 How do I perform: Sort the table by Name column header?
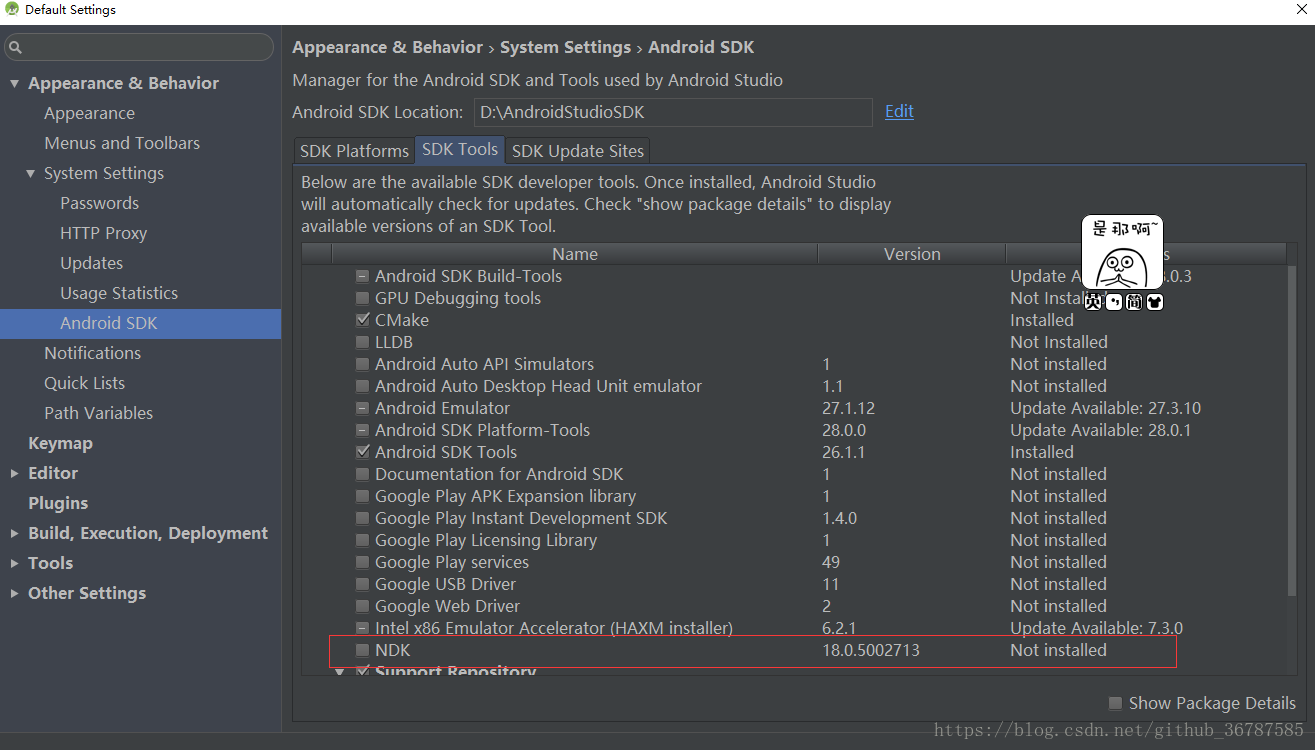(575, 254)
